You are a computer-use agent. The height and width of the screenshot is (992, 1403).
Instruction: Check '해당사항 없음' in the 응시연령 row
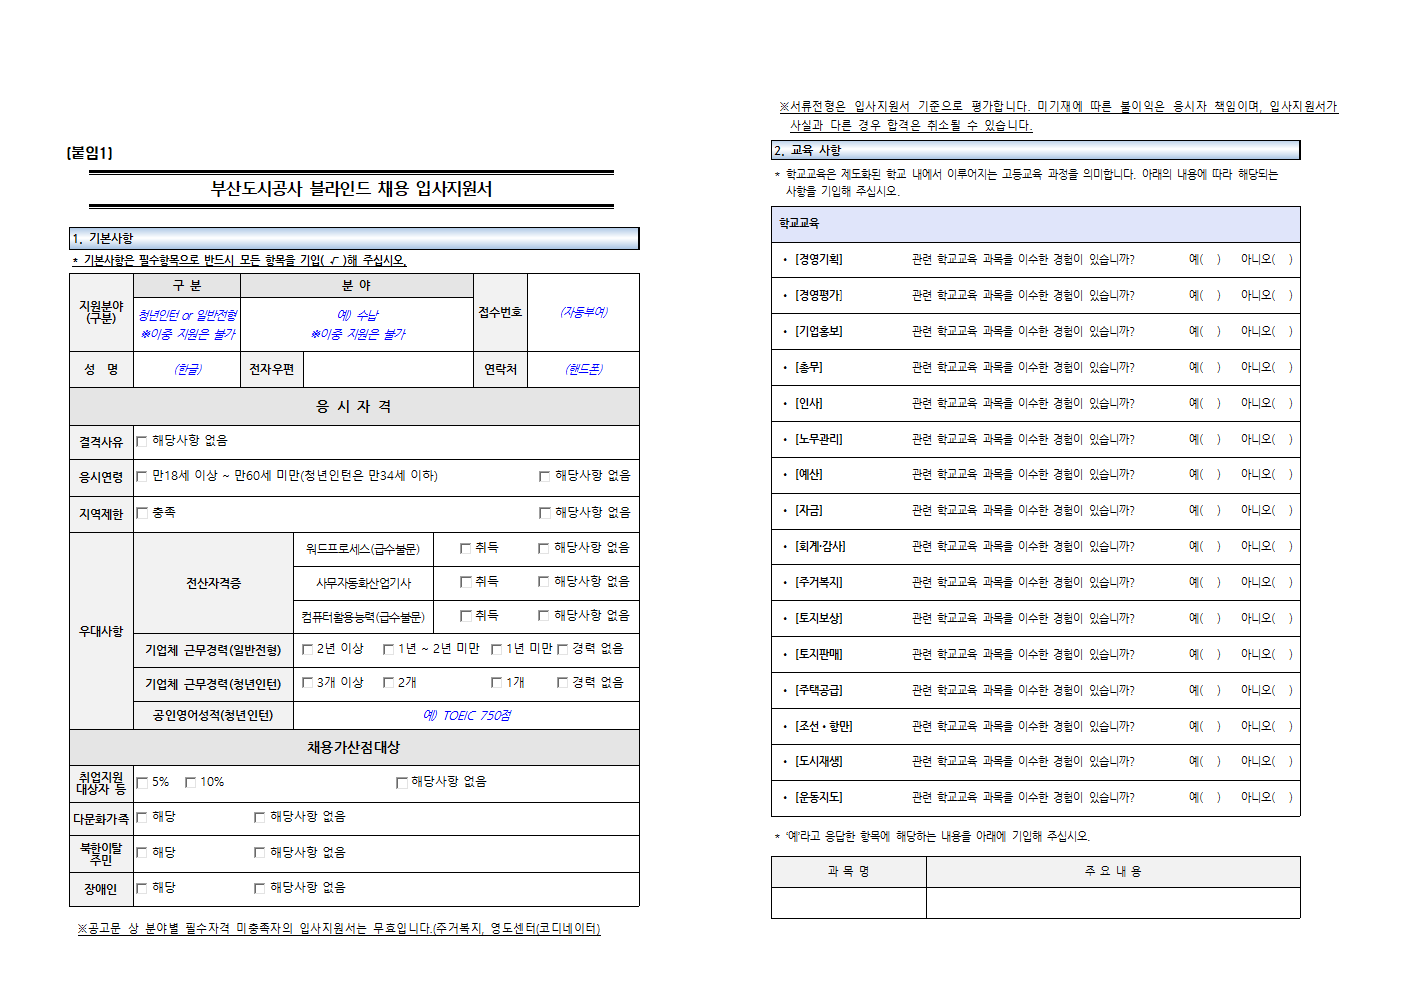[545, 476]
